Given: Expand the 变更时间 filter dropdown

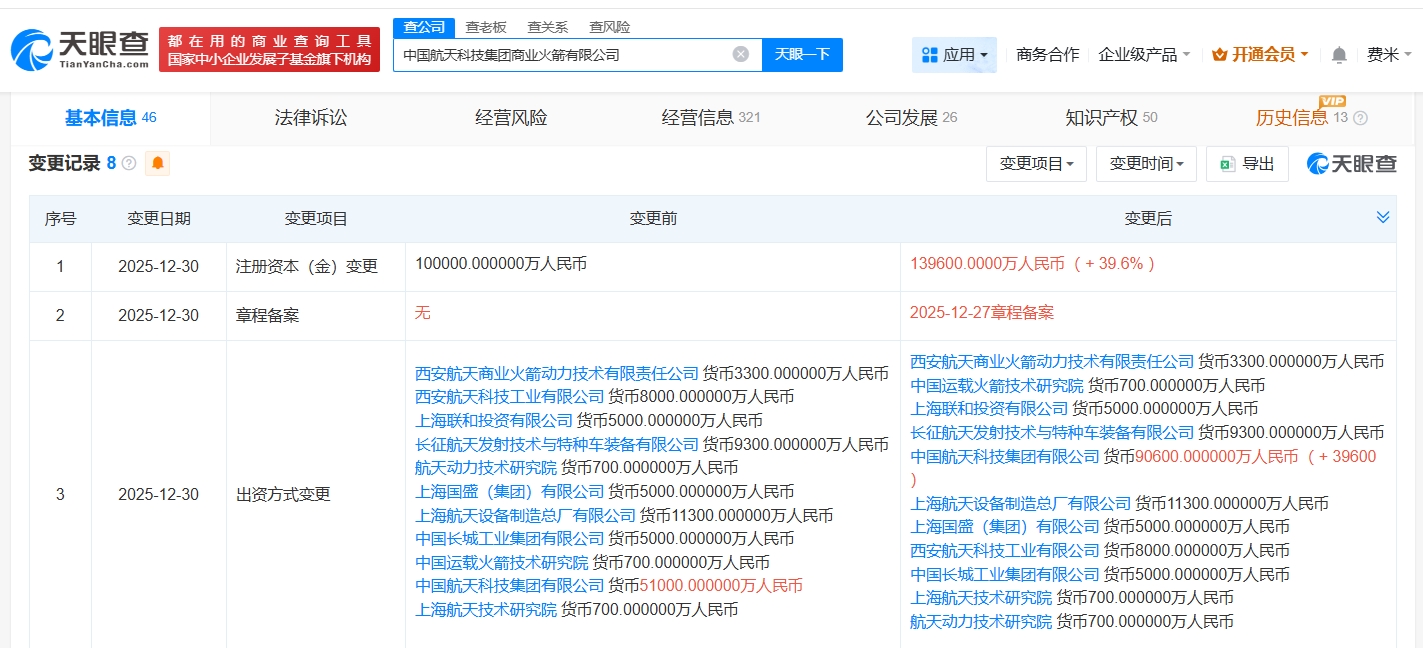Looking at the screenshot, I should [1145, 164].
